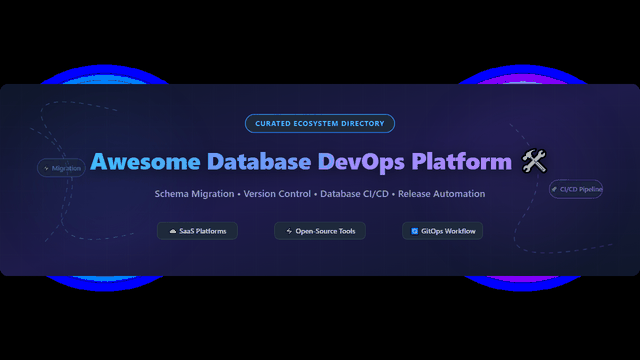Click the Schema Migration subtitle text
This screenshot has height=360, width=640.
[x=194, y=194]
